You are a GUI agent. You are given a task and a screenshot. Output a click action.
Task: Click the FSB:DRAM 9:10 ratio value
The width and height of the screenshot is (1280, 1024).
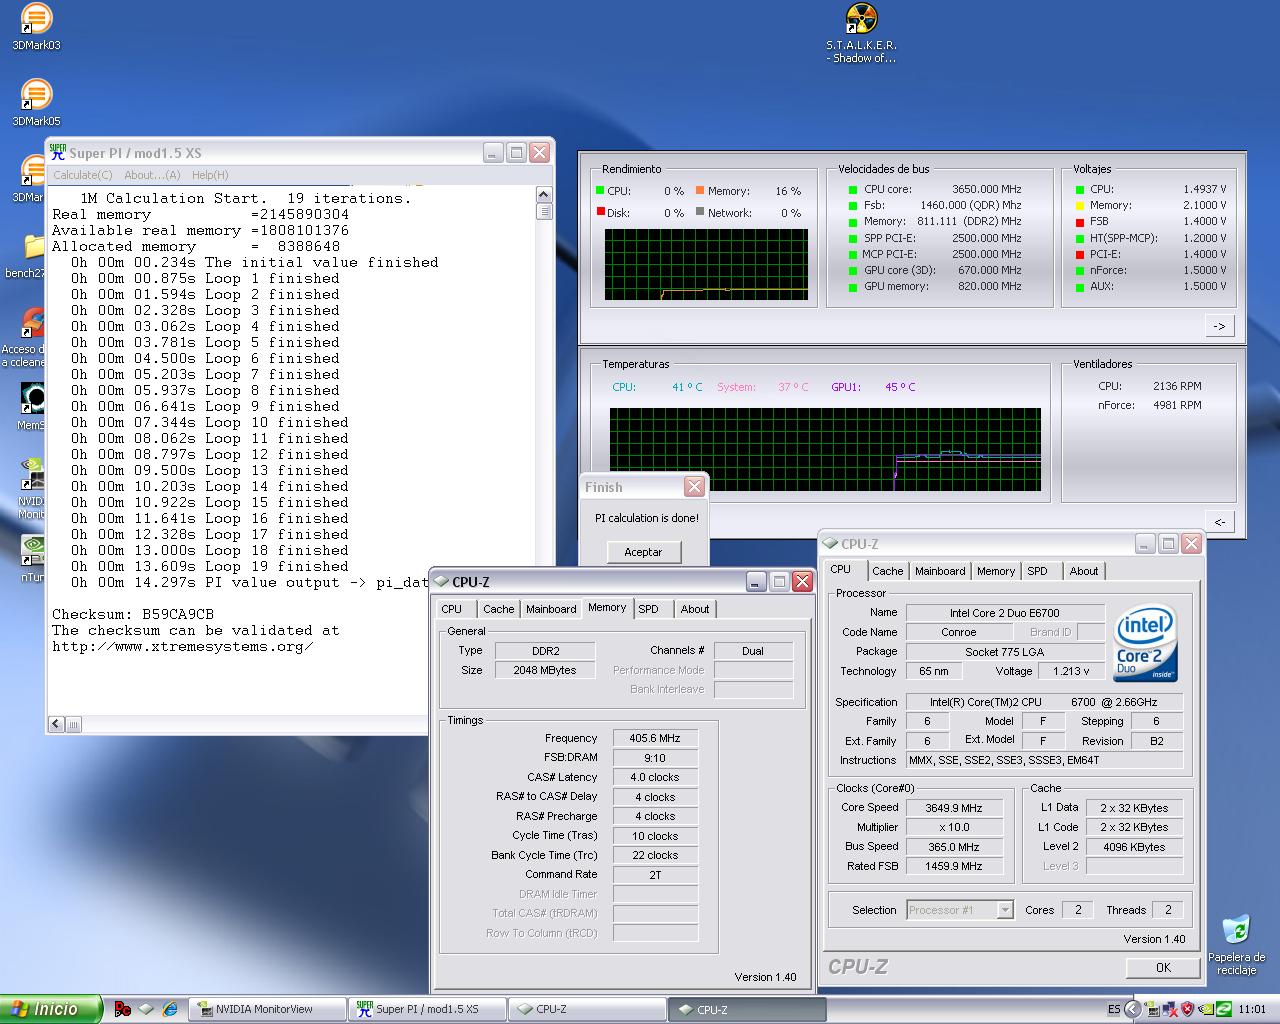(655, 758)
